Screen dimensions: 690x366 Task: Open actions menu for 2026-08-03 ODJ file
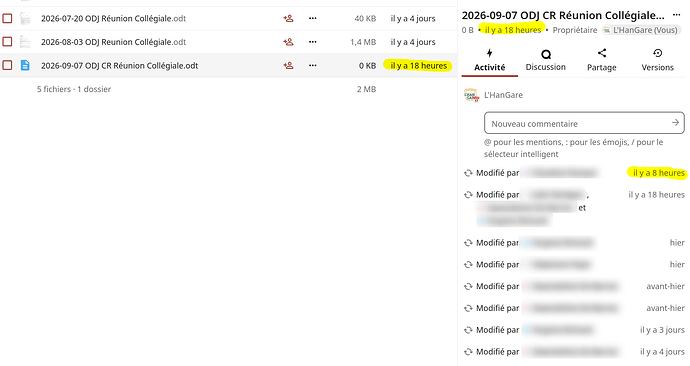[312, 42]
